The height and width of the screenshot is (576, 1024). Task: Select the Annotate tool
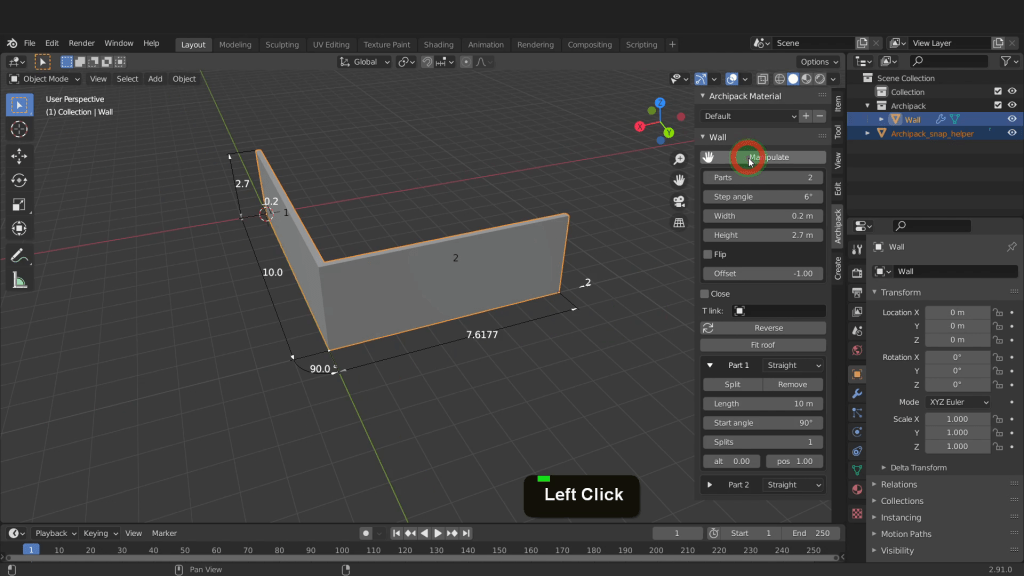pyautogui.click(x=18, y=256)
